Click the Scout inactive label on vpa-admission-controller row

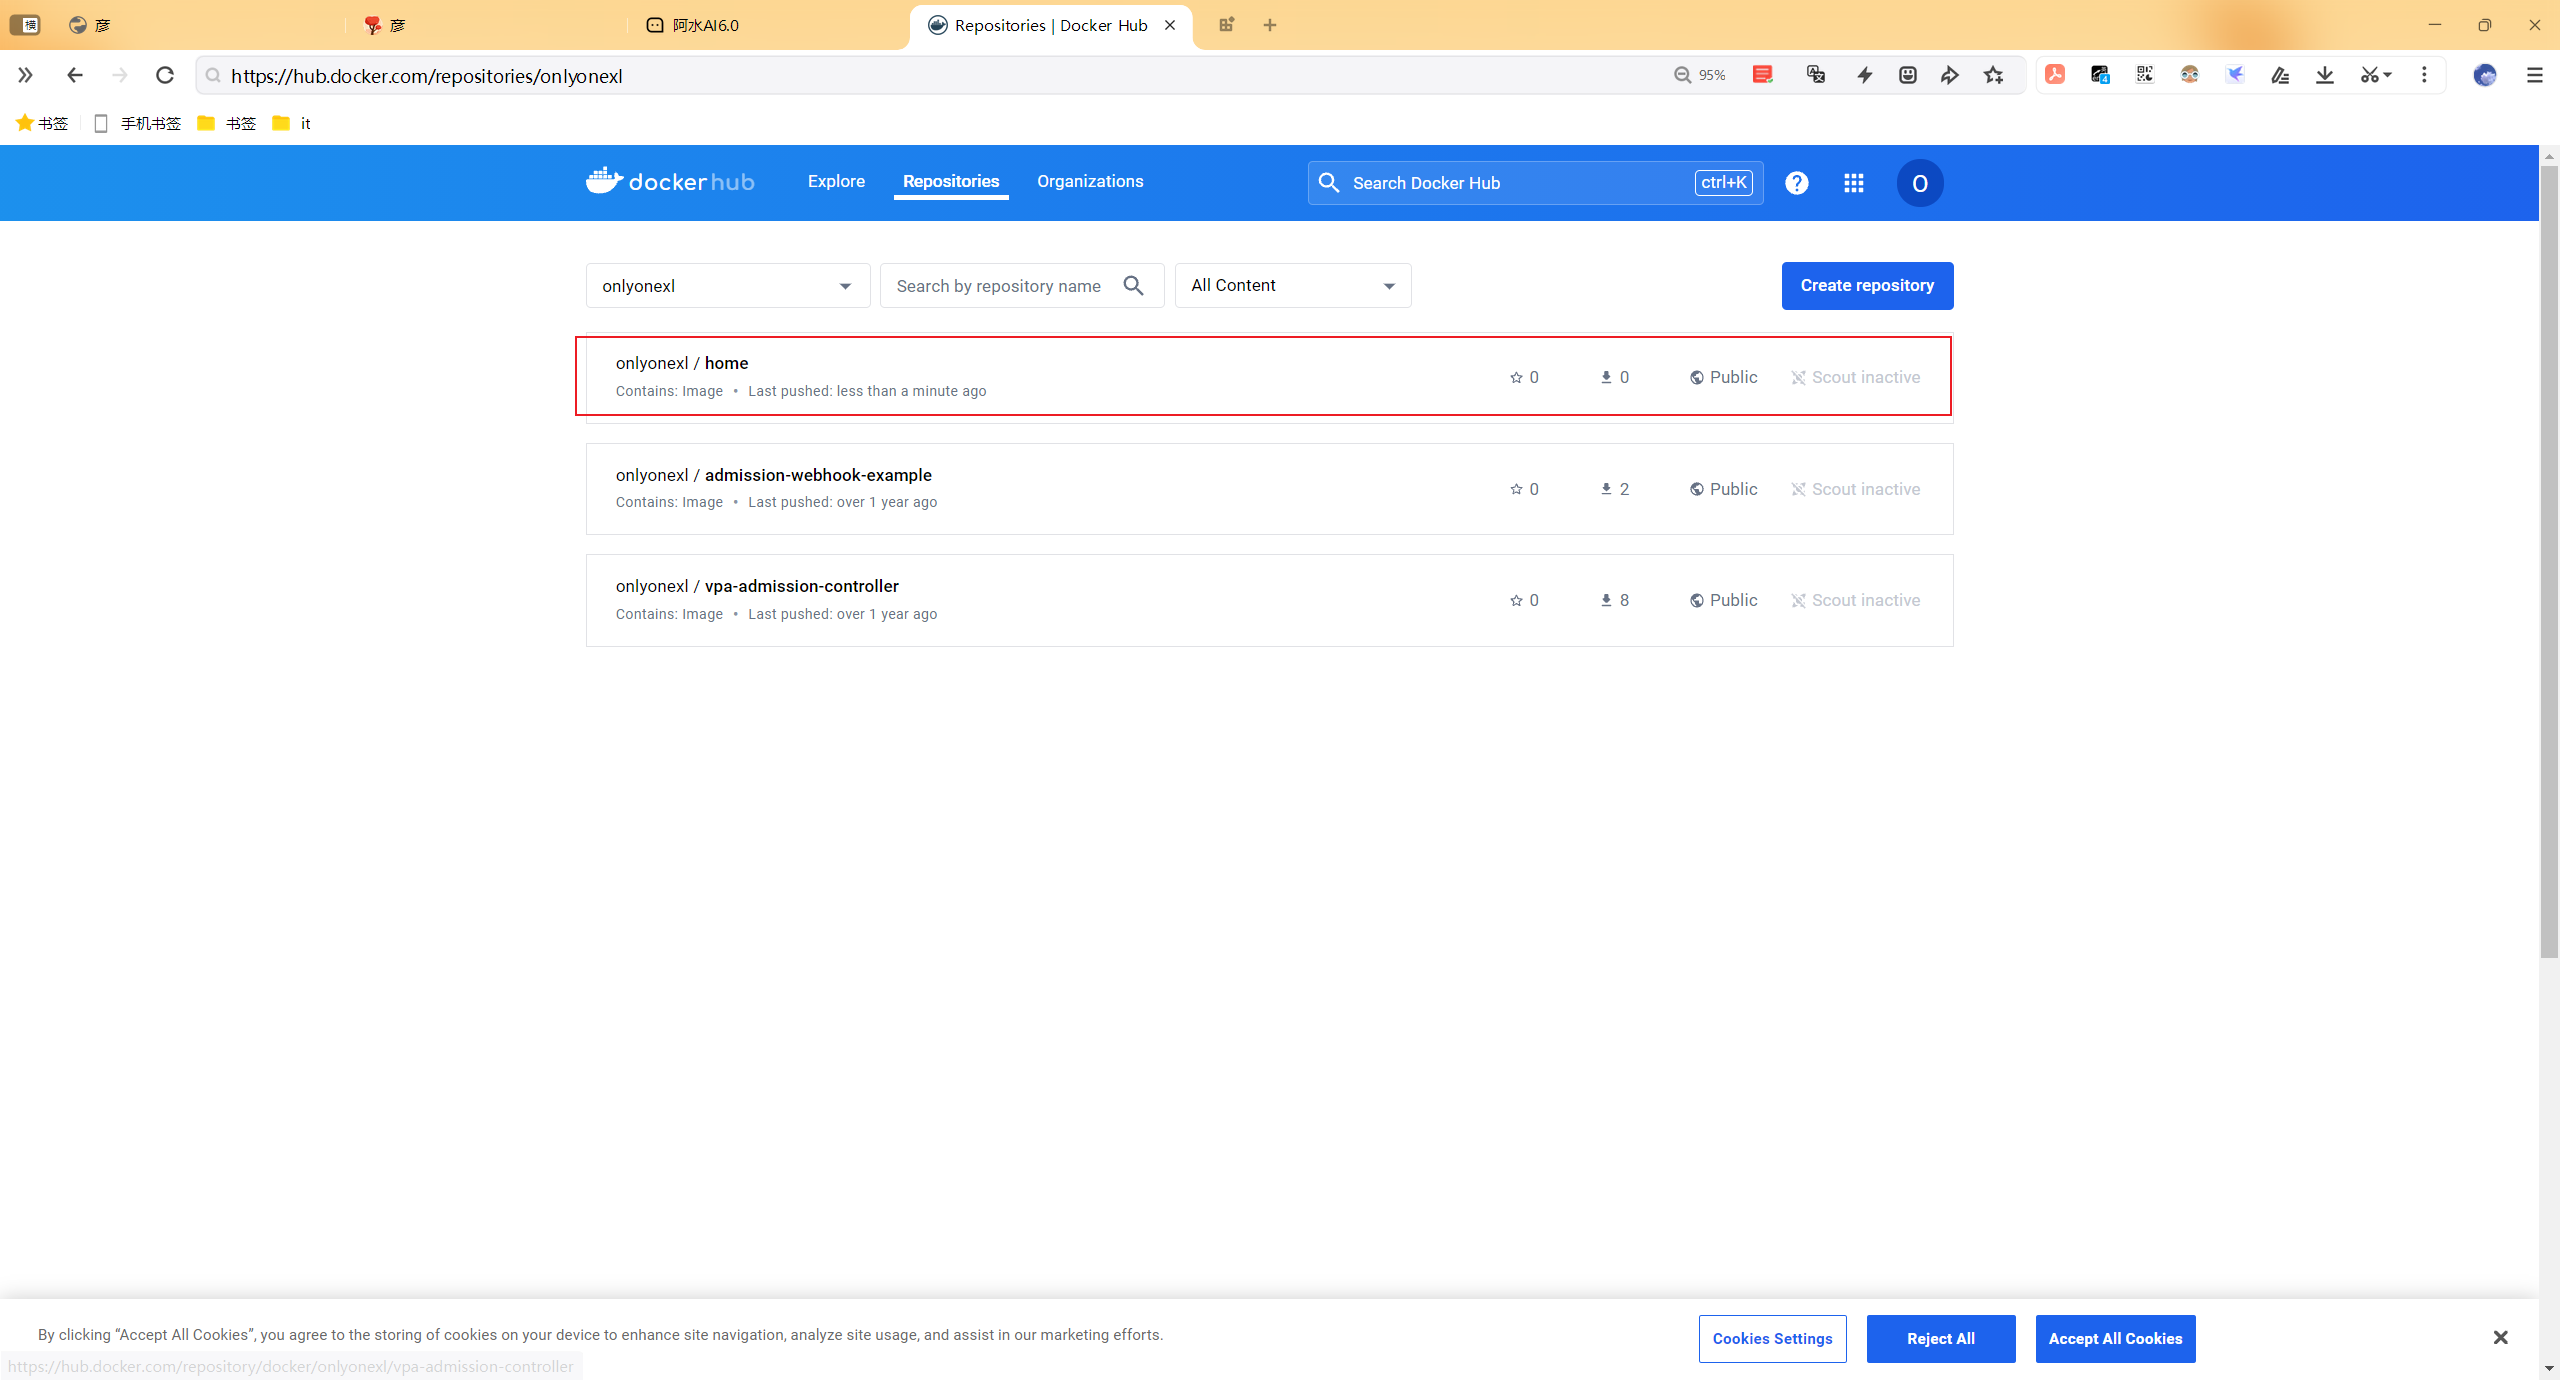1866,600
